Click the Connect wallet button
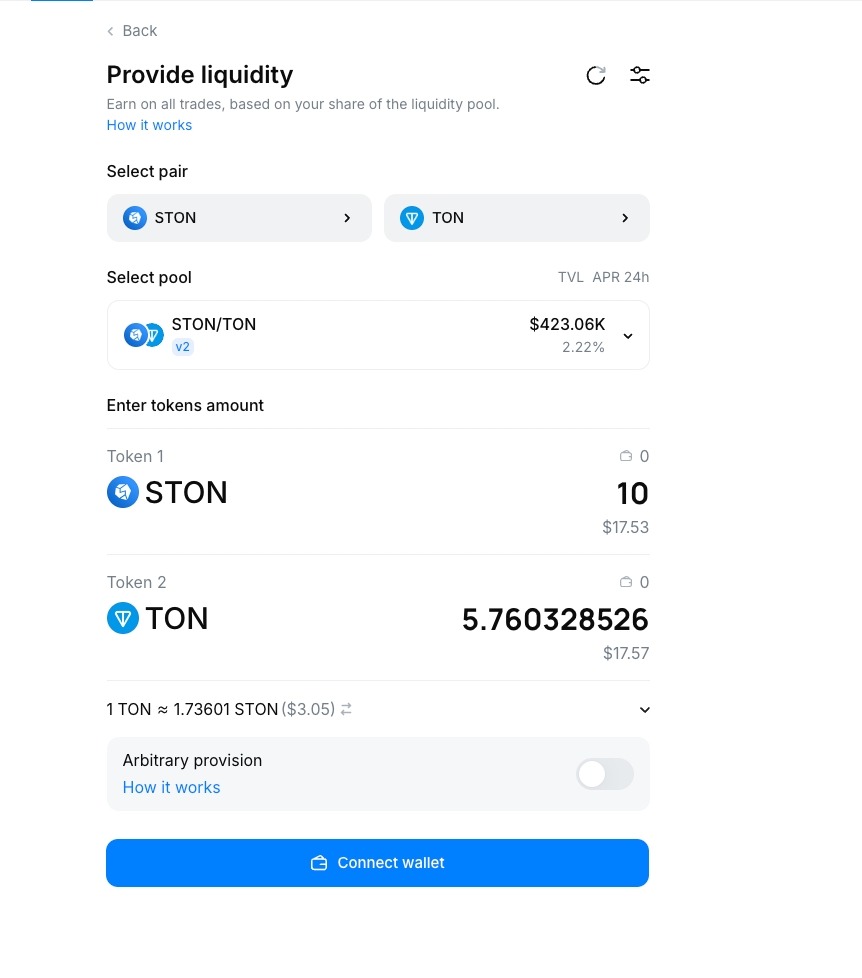This screenshot has width=862, height=978. click(x=377, y=863)
